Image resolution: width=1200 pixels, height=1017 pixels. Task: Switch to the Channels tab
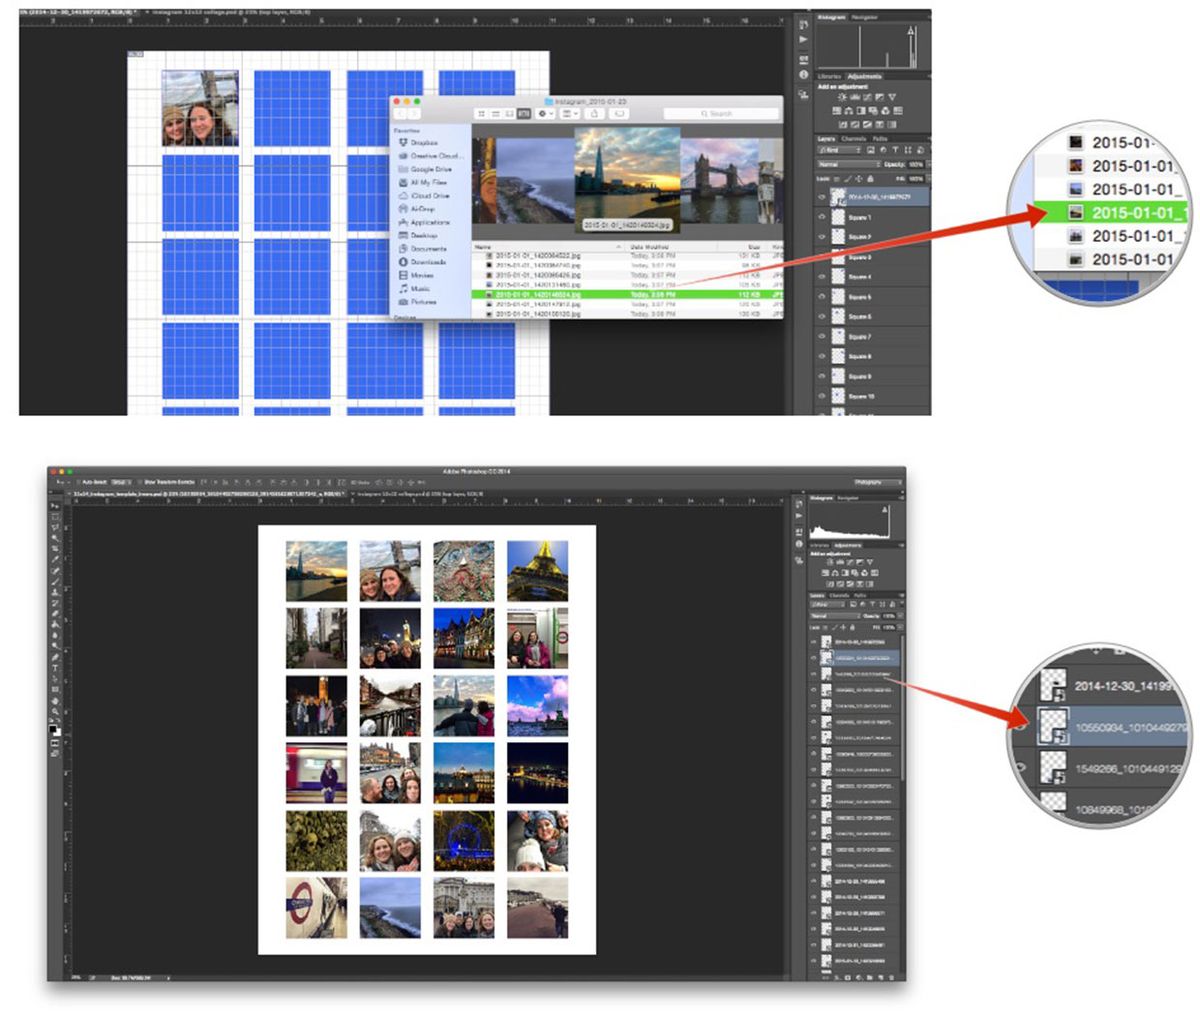point(853,139)
